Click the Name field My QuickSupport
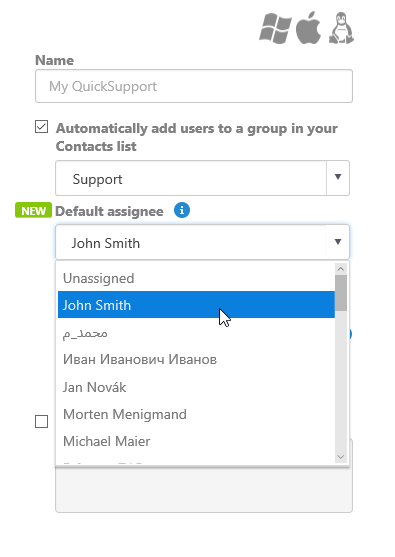Image resolution: width=395 pixels, height=557 pixels. click(x=194, y=86)
